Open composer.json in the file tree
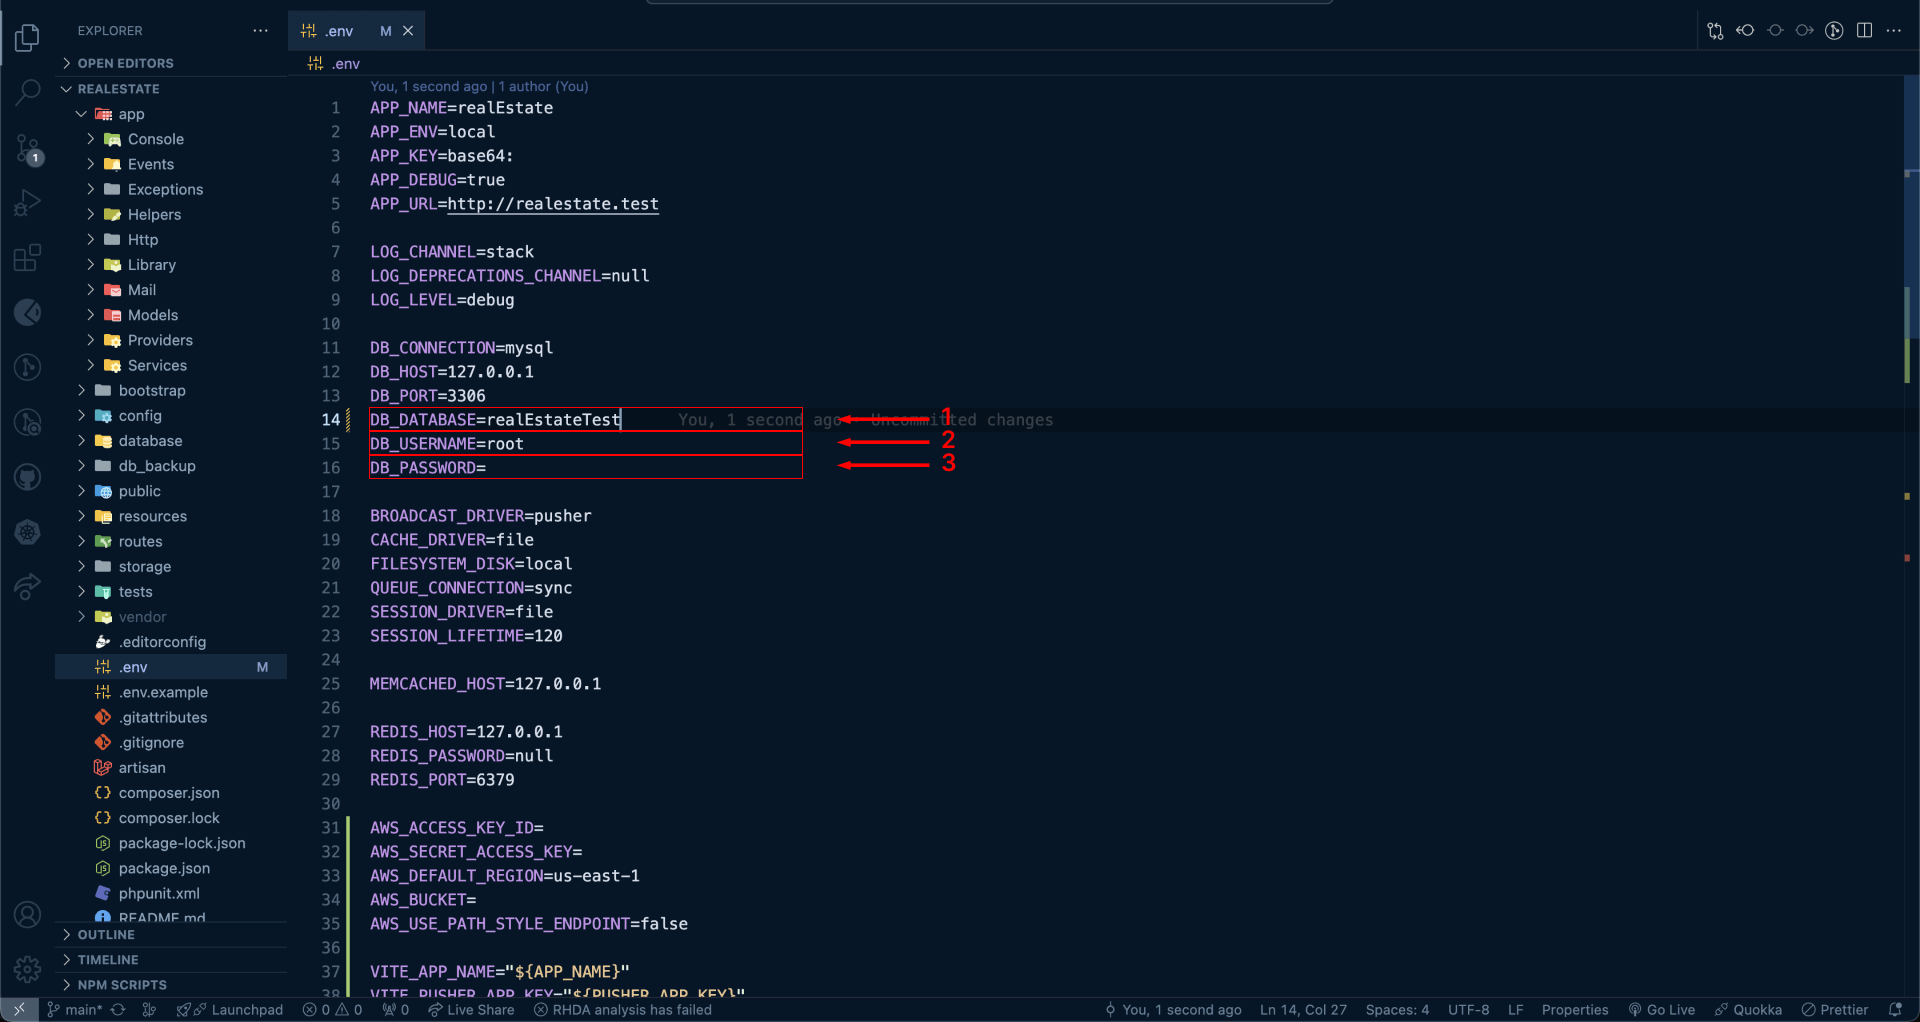Viewport: 1920px width, 1022px height. [x=168, y=793]
